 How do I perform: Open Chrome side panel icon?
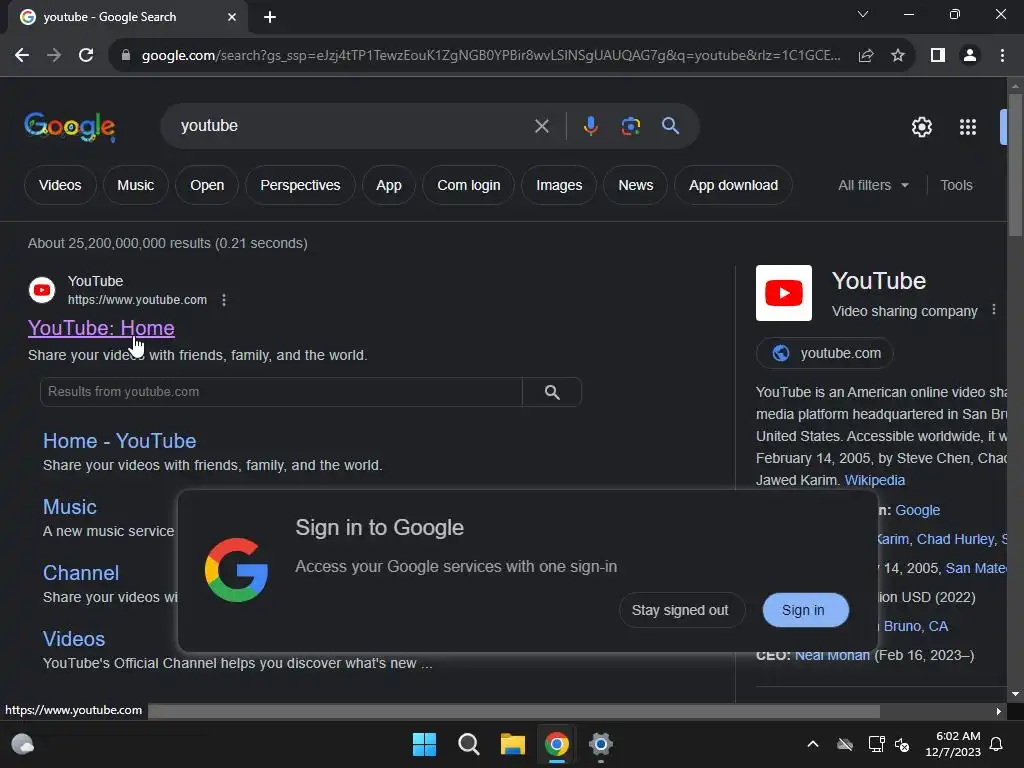[938, 56]
